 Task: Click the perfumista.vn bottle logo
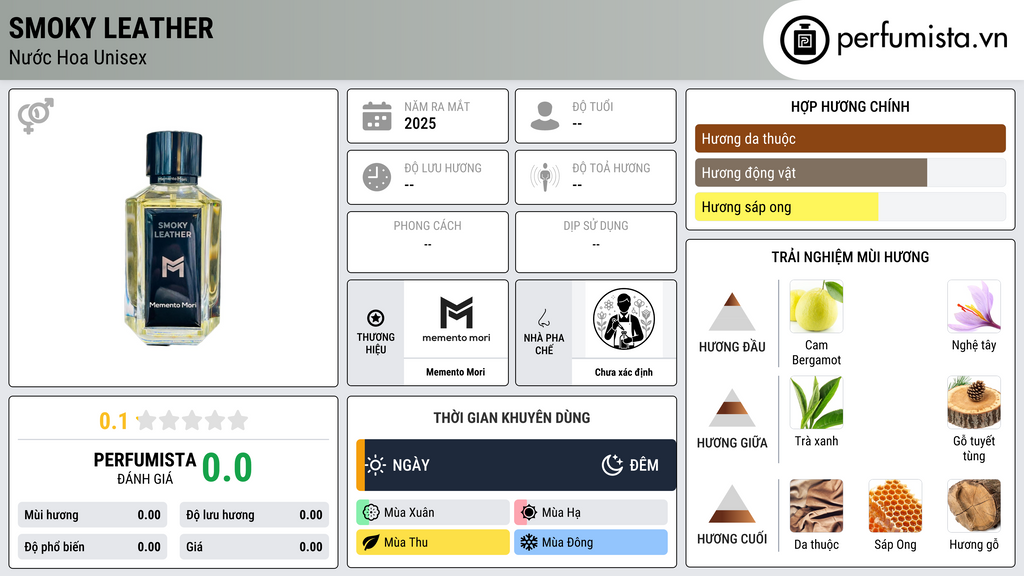click(804, 40)
